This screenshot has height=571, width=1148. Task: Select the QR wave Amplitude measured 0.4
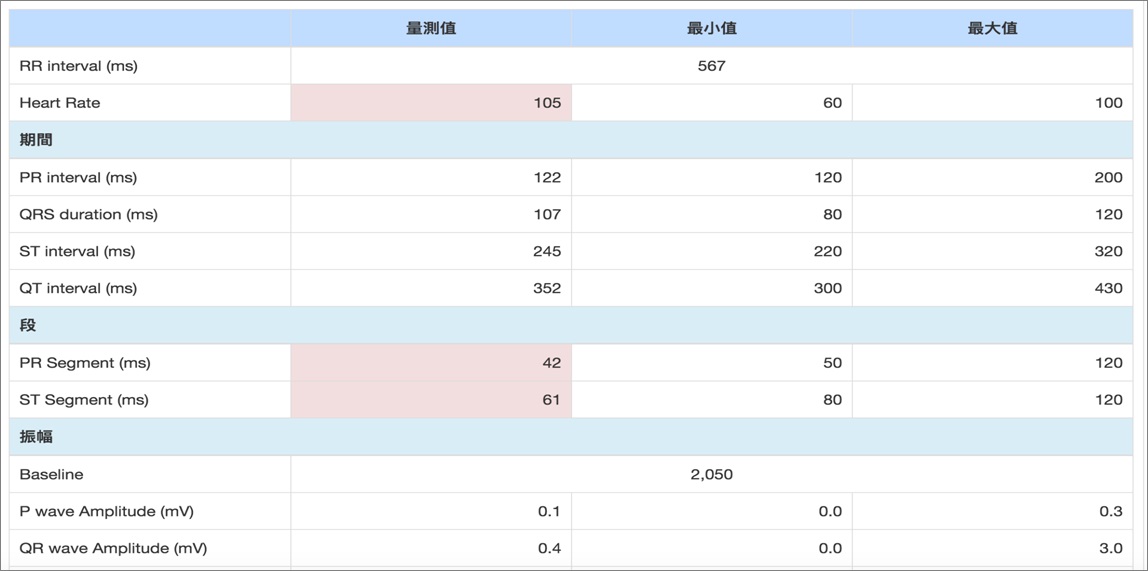tap(549, 548)
